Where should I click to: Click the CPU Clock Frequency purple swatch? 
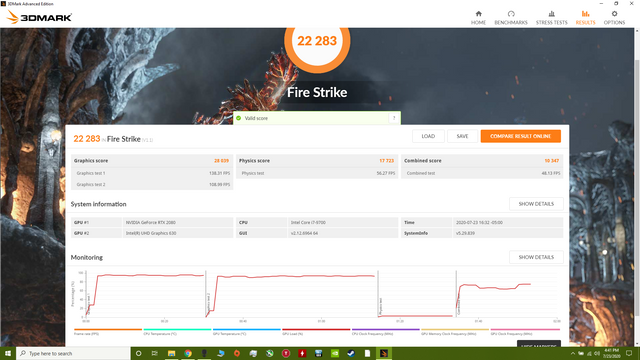(x=386, y=329)
